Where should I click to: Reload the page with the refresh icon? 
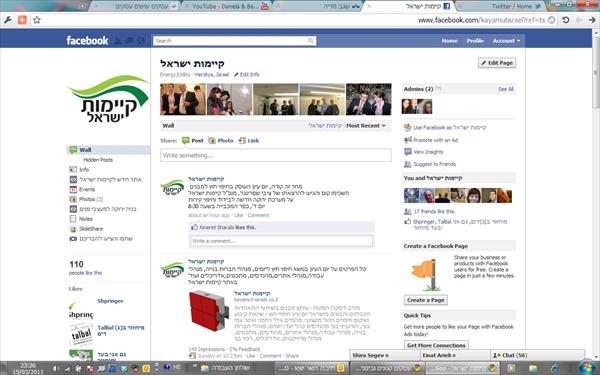[565, 20]
